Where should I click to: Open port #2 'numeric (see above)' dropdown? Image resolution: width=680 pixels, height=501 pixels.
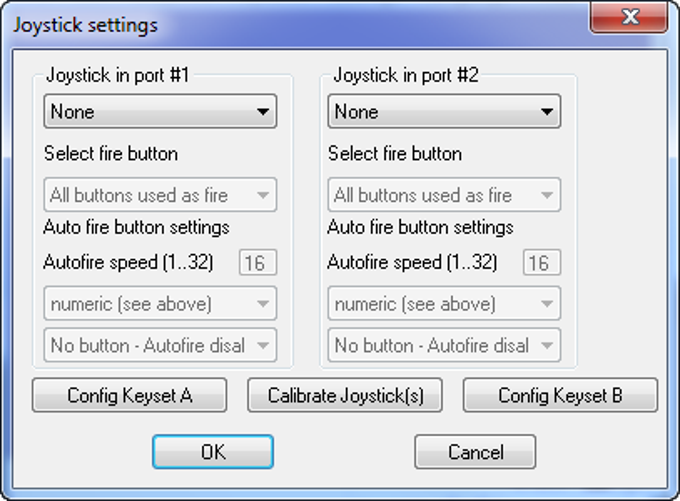click(444, 304)
